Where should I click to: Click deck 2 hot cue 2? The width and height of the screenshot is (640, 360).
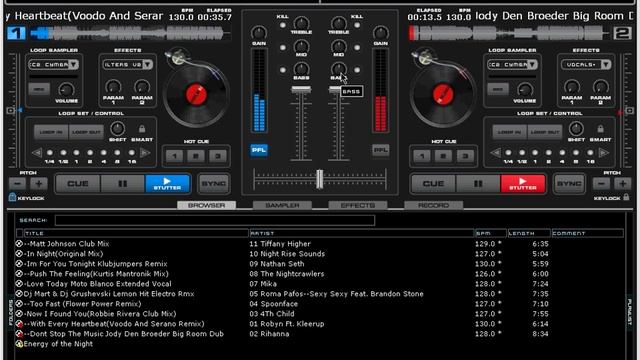443,156
